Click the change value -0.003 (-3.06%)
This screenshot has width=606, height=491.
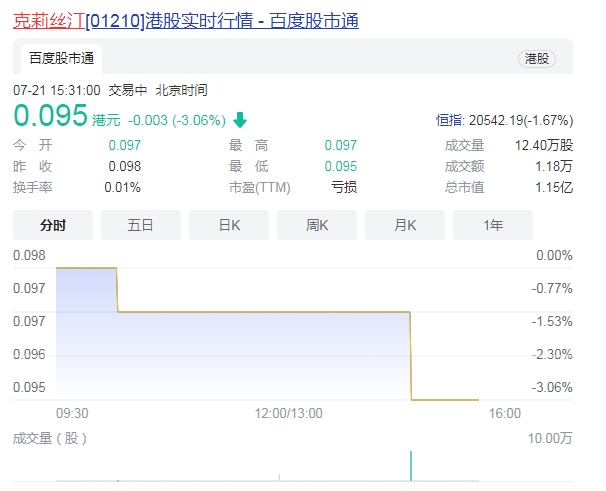pyautogui.click(x=177, y=120)
